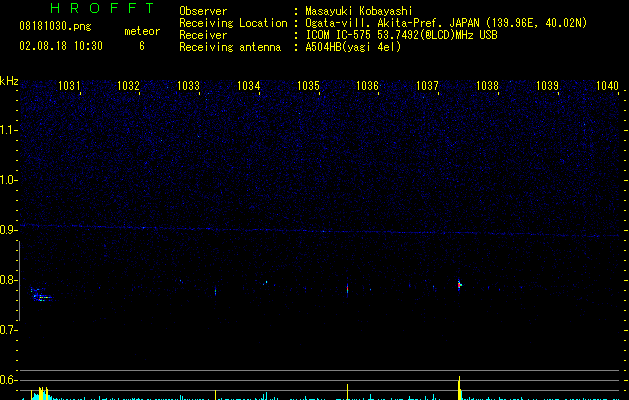Click the 0.8 frequency axis label
The image size is (629, 400).
tap(9, 280)
